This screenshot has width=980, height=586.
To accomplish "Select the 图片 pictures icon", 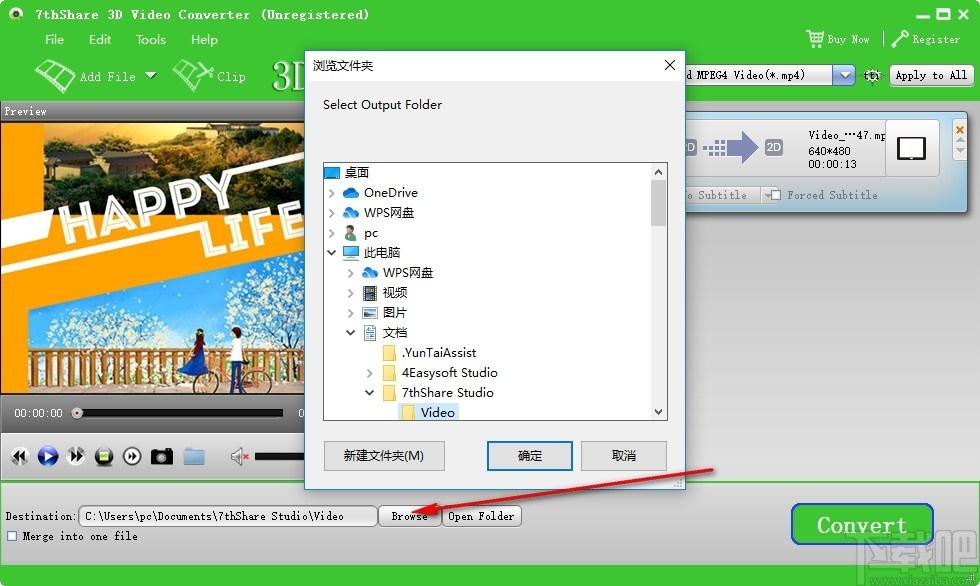I will coord(370,312).
